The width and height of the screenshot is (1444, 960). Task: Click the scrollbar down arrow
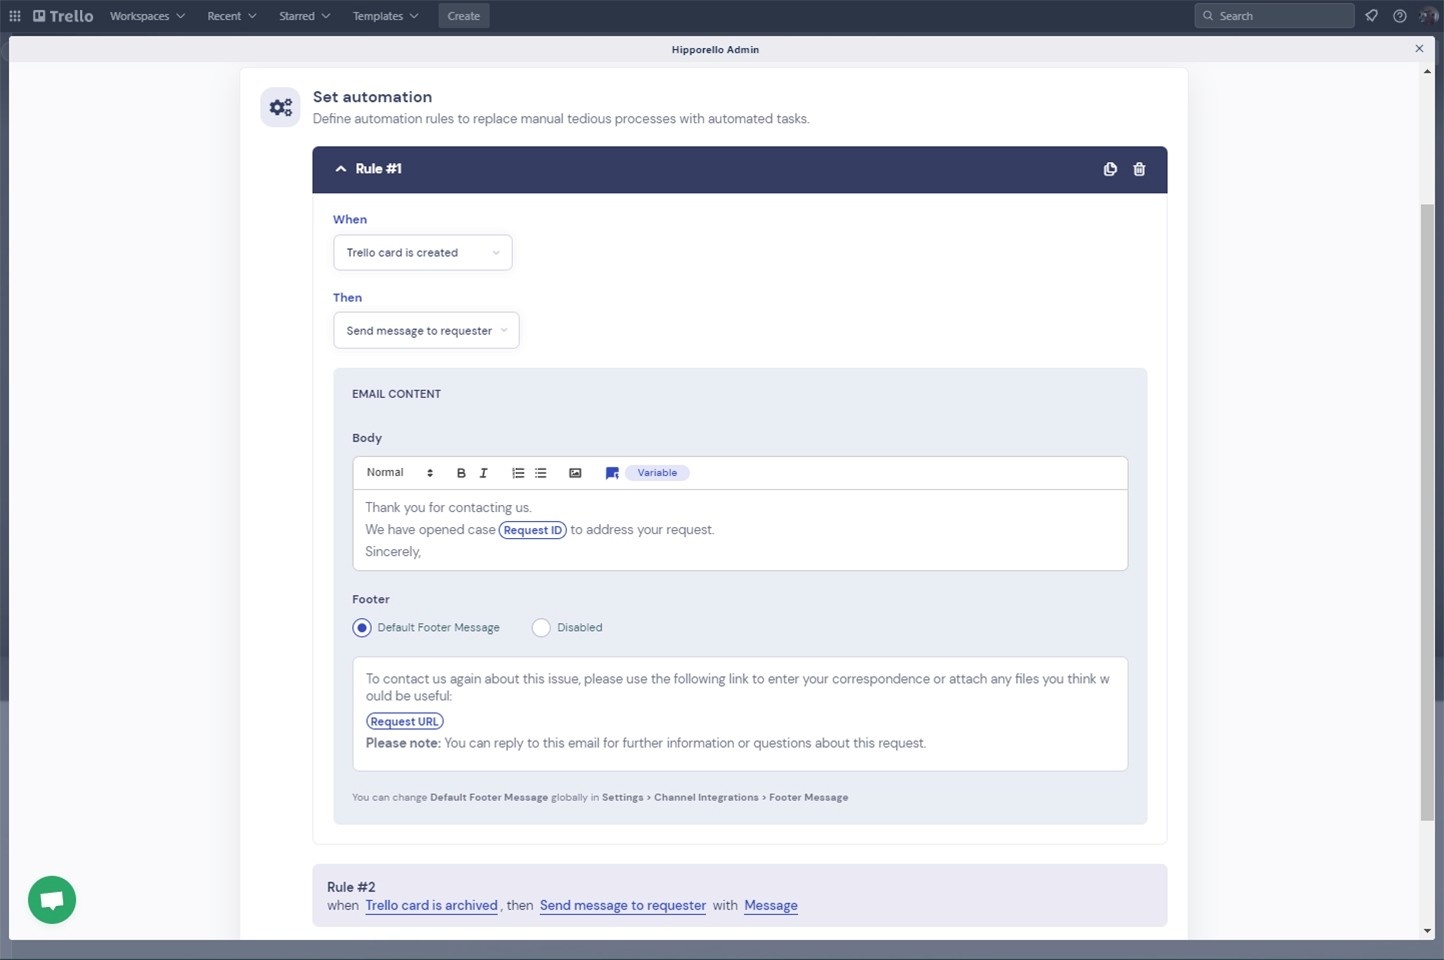[x=1427, y=931]
